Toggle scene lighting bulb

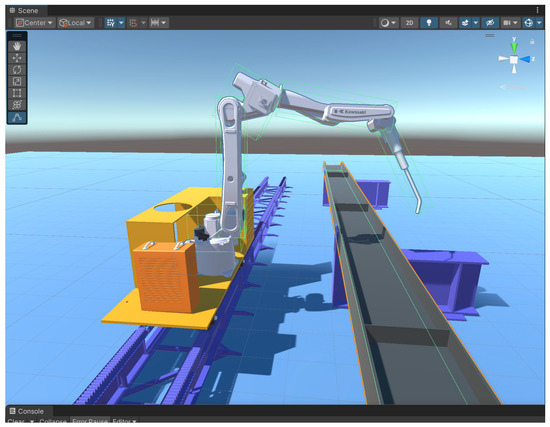[x=429, y=23]
